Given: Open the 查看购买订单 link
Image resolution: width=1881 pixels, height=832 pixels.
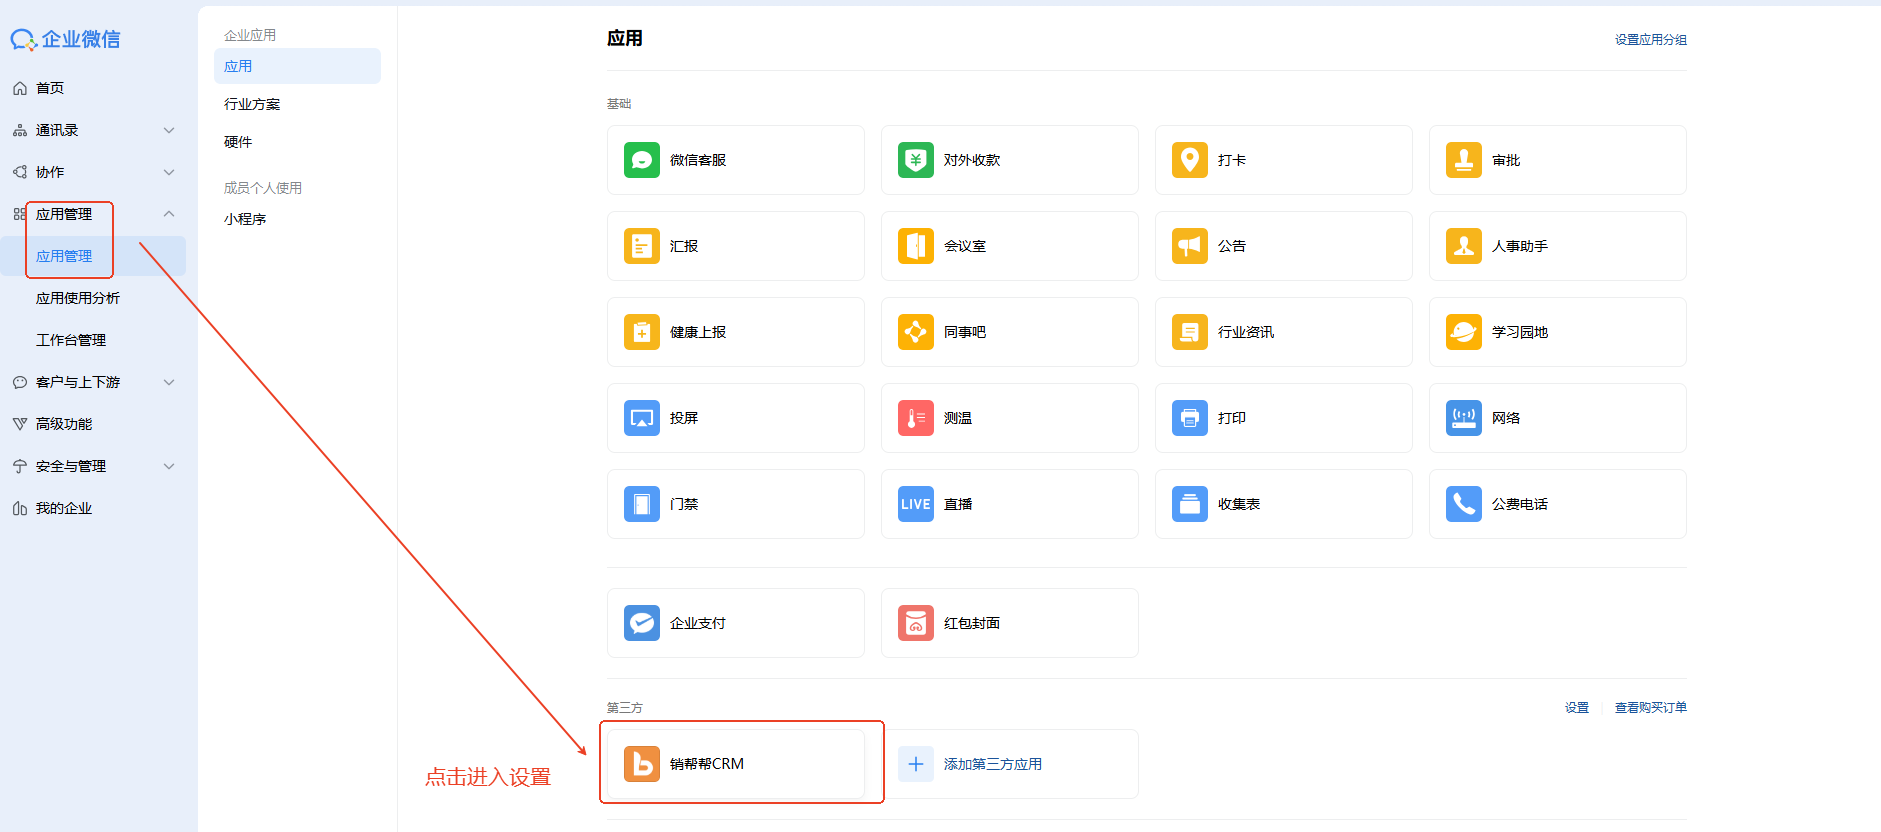Looking at the screenshot, I should pyautogui.click(x=1650, y=708).
